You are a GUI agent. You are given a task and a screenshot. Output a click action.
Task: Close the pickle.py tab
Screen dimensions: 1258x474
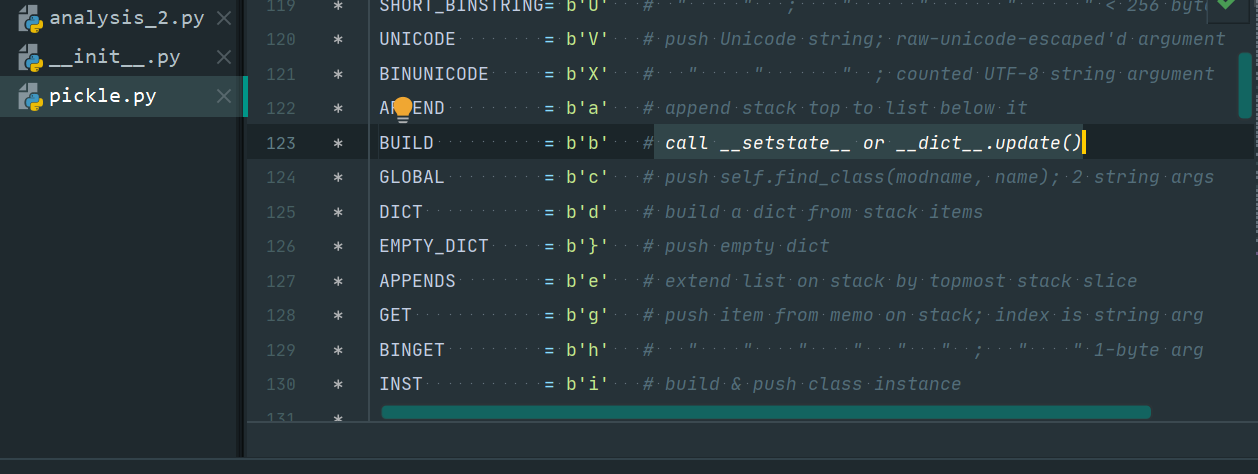[x=224, y=97]
